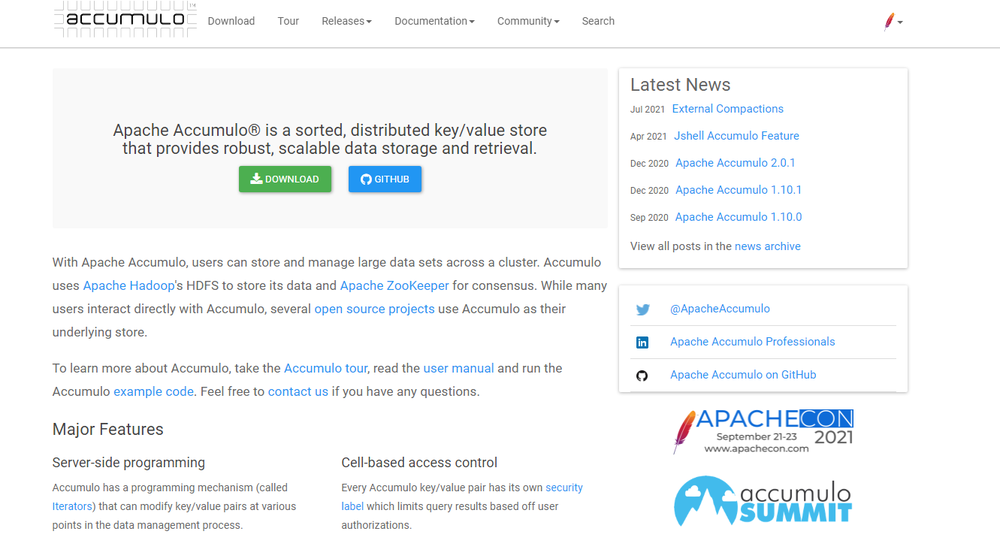Open the ApacheCon 2021 banner
The height and width of the screenshot is (543, 1000).
point(763,432)
